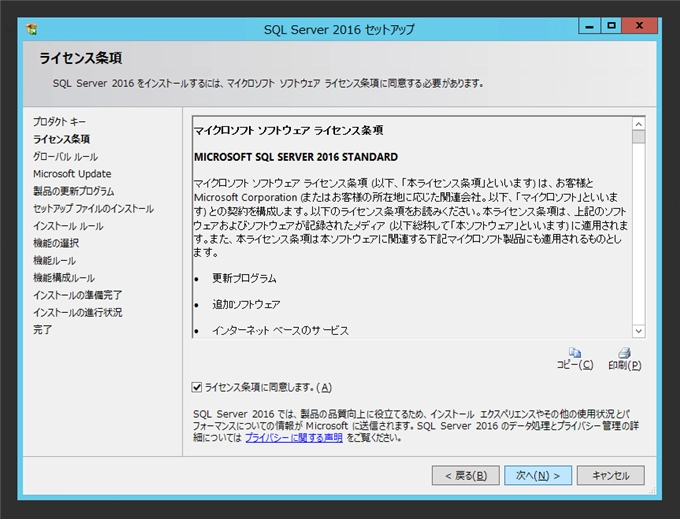The width and height of the screenshot is (680, 519).
Task: Select the 機能の選択 step
Action: [x=56, y=243]
